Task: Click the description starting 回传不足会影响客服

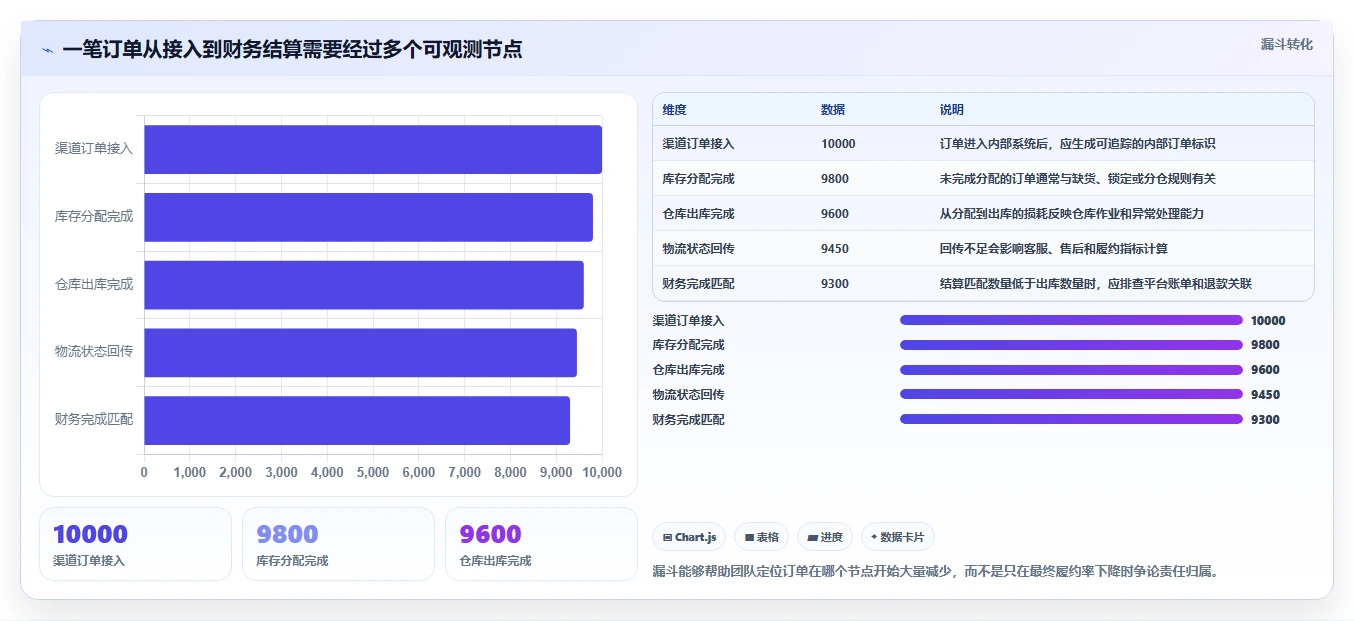Action: click(1054, 249)
